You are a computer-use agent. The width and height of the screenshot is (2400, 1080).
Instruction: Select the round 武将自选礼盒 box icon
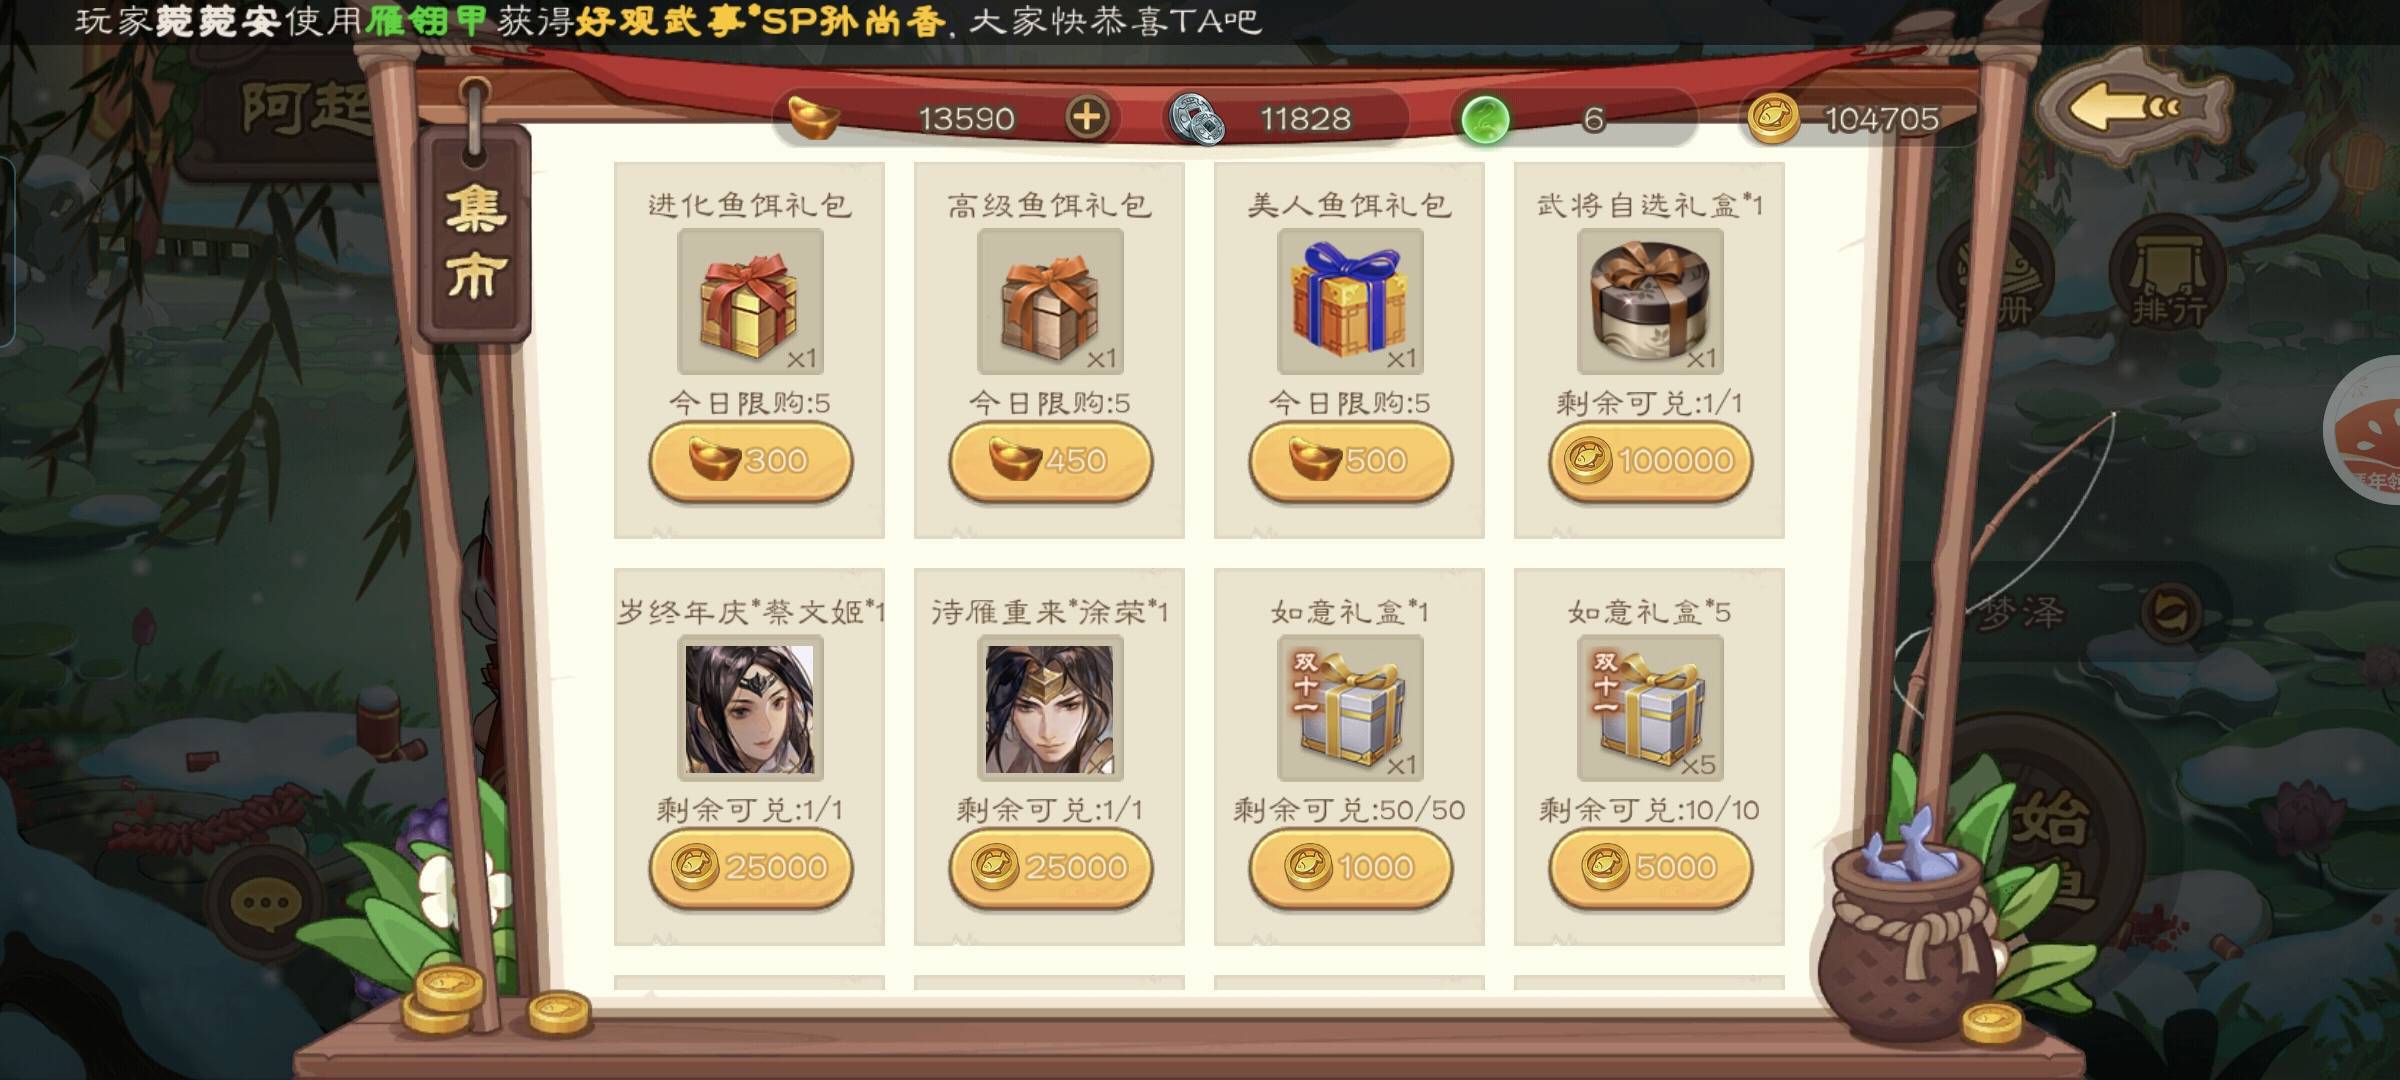tap(1650, 302)
